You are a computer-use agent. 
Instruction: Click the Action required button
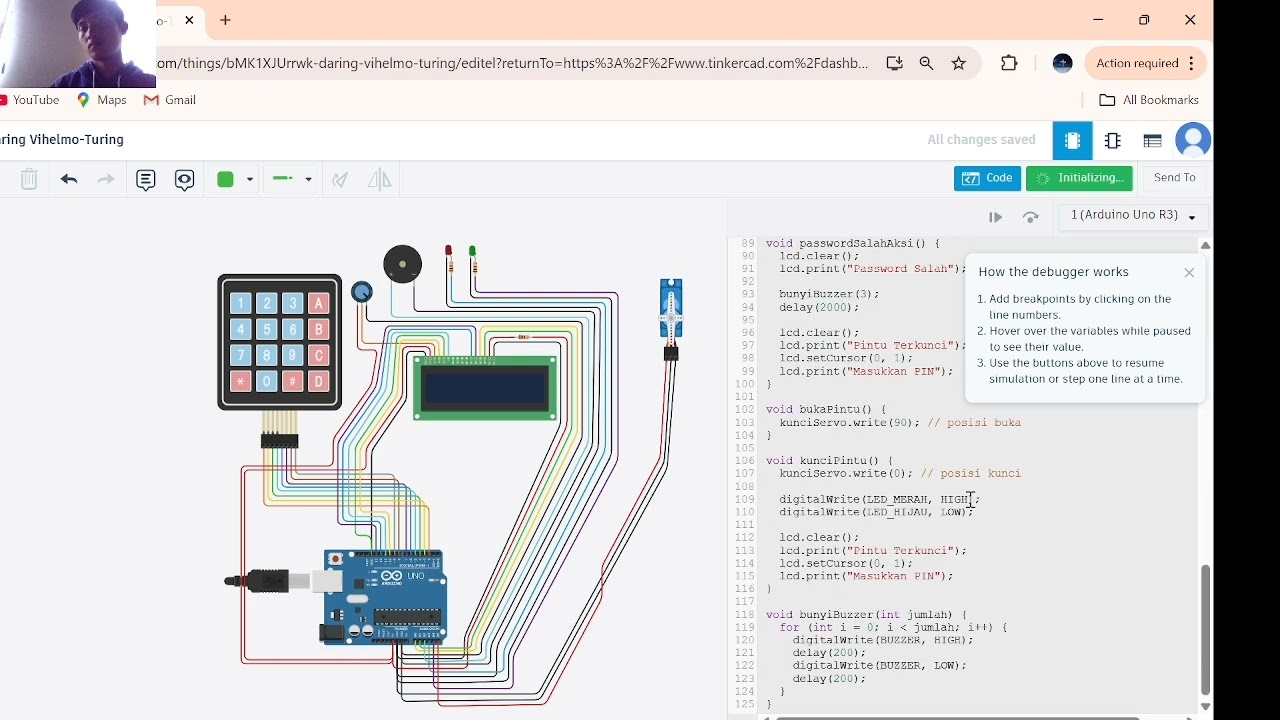pyautogui.click(x=1146, y=63)
